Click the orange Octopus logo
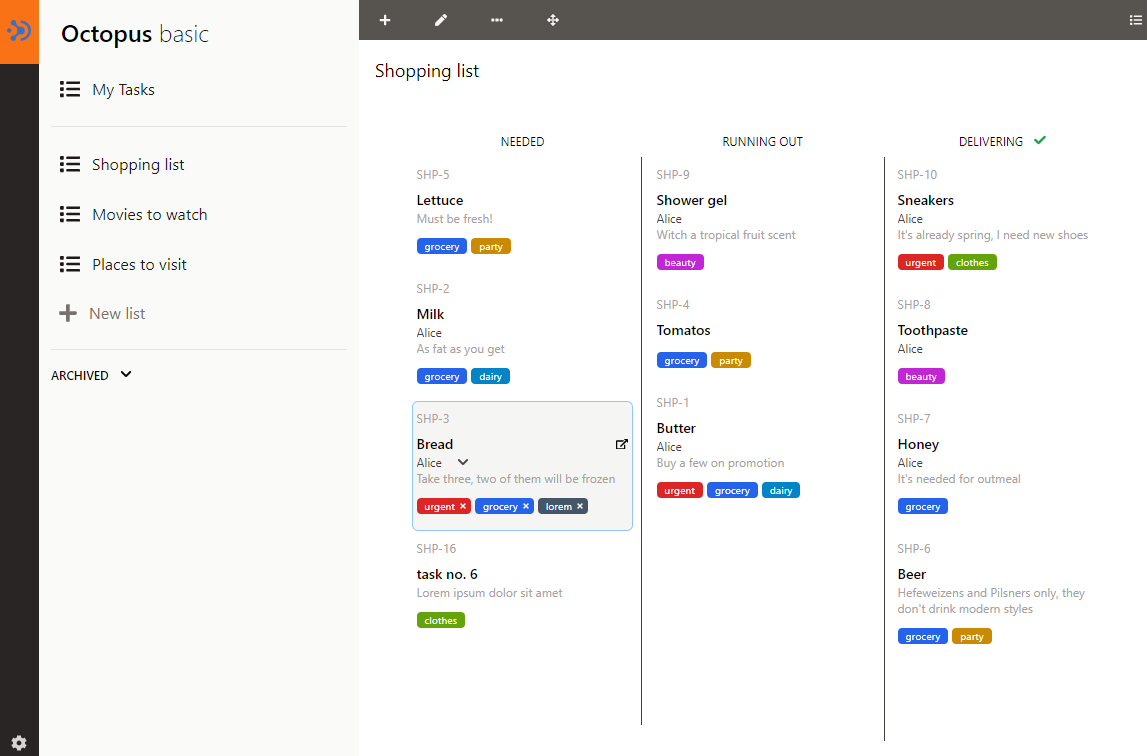The image size is (1147, 756). (x=19, y=31)
